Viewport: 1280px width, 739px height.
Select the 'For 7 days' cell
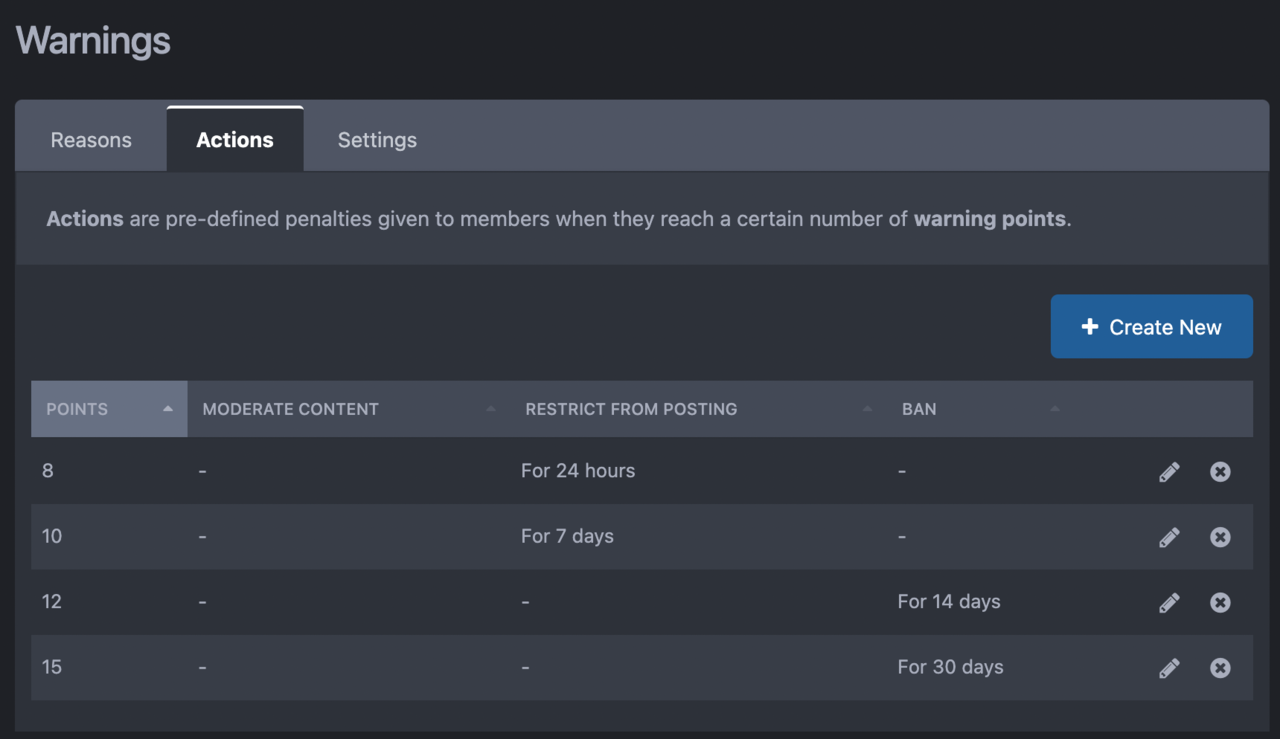567,536
